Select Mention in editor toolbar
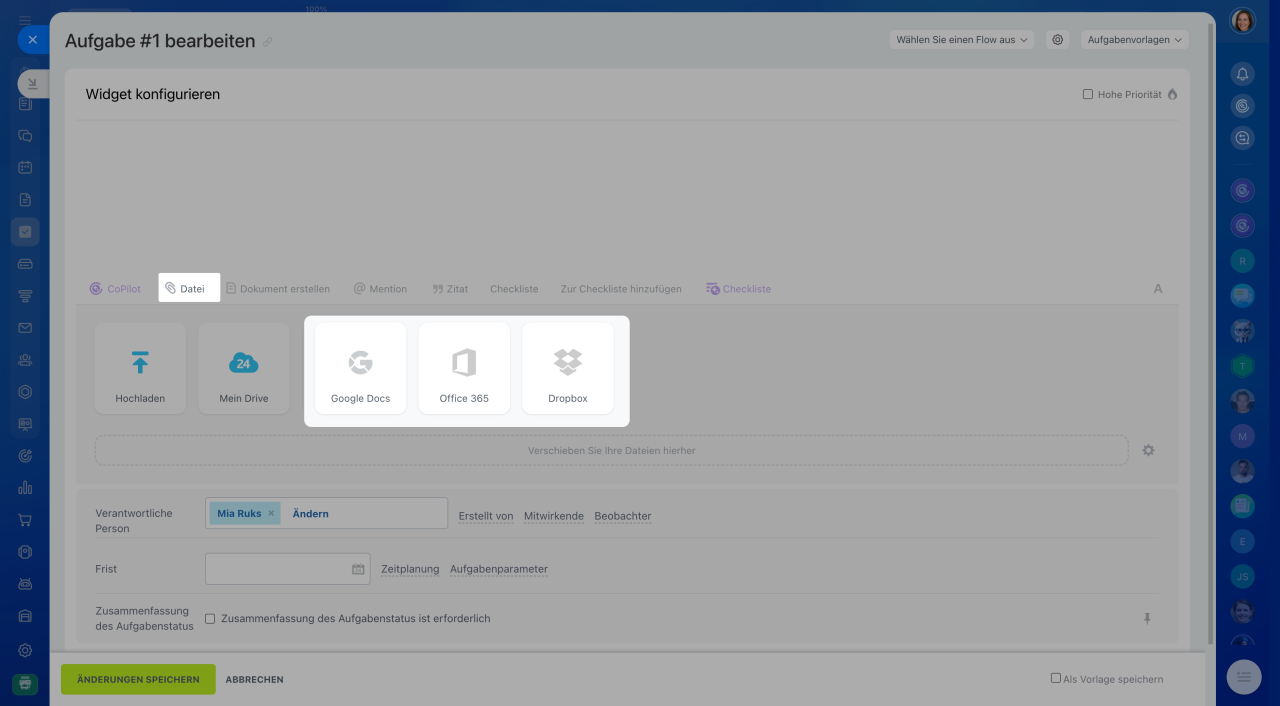 point(380,289)
